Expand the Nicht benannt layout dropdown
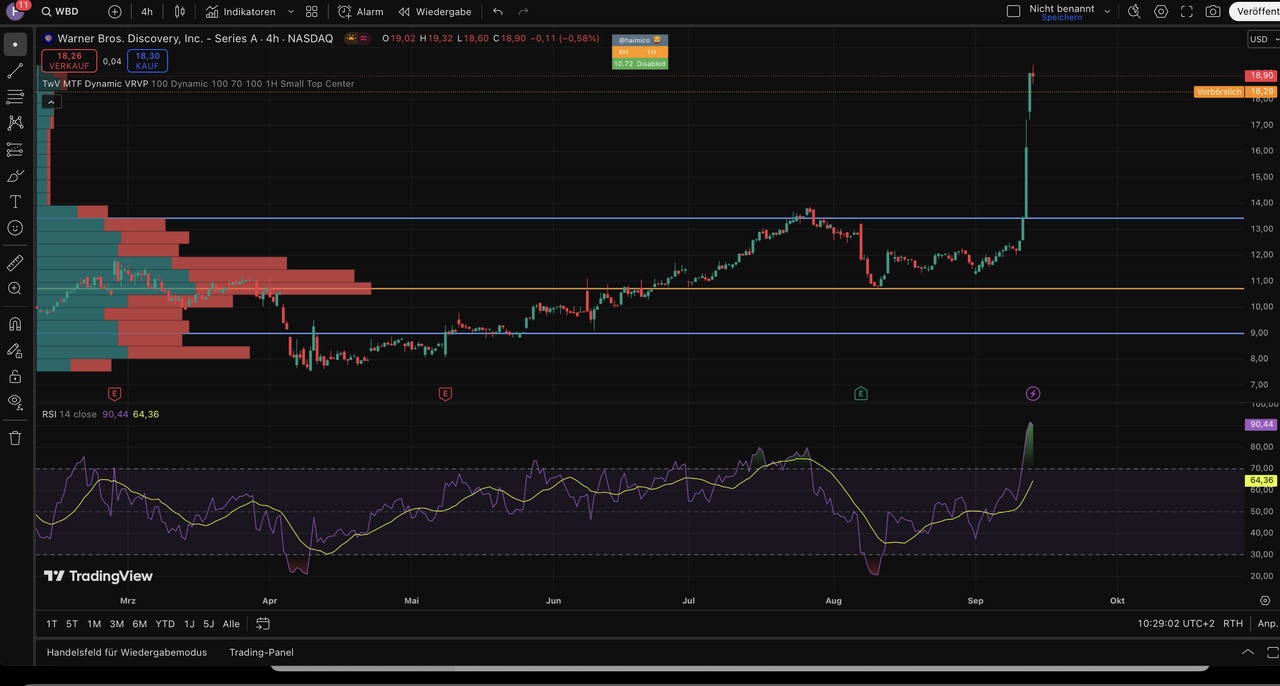The image size is (1280, 686). 1107,12
